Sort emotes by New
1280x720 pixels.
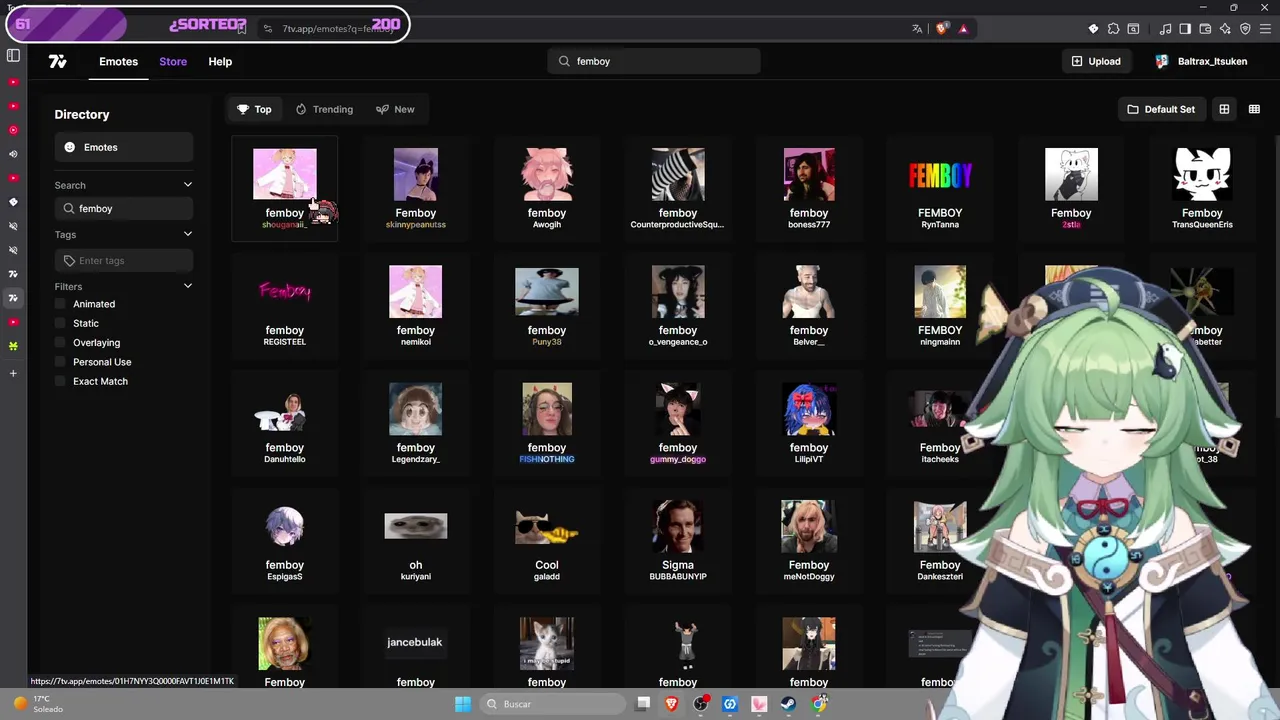pos(395,109)
